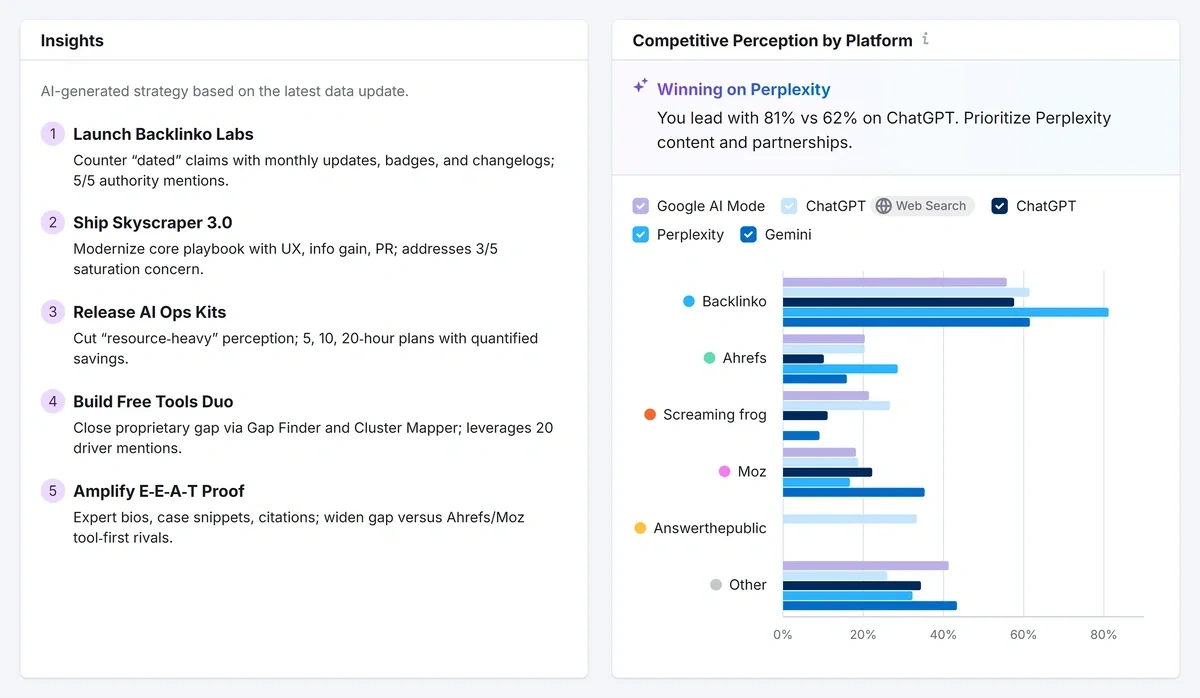Toggle the ChatGPT Web Search checkbox
The image size is (1200, 698).
coord(787,206)
